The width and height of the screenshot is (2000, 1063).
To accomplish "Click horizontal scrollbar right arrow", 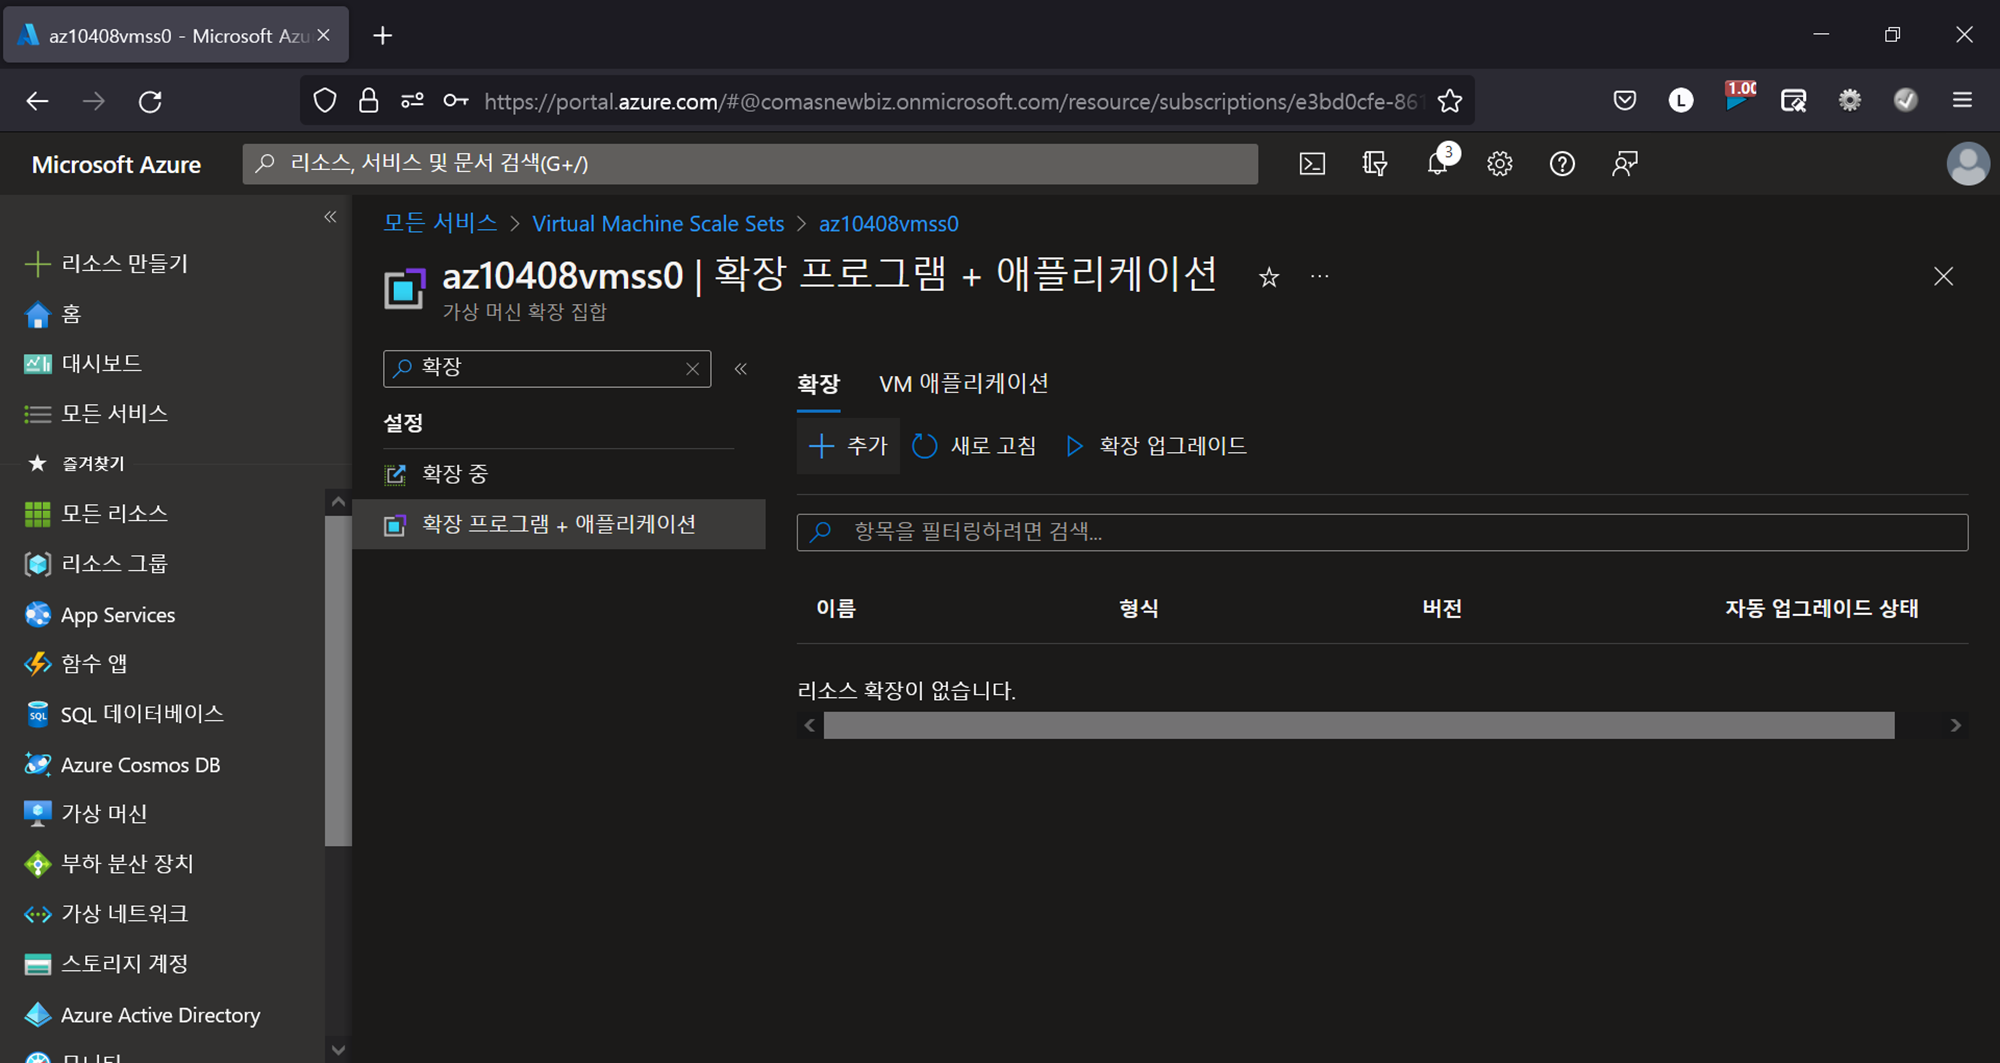I will (x=1955, y=726).
